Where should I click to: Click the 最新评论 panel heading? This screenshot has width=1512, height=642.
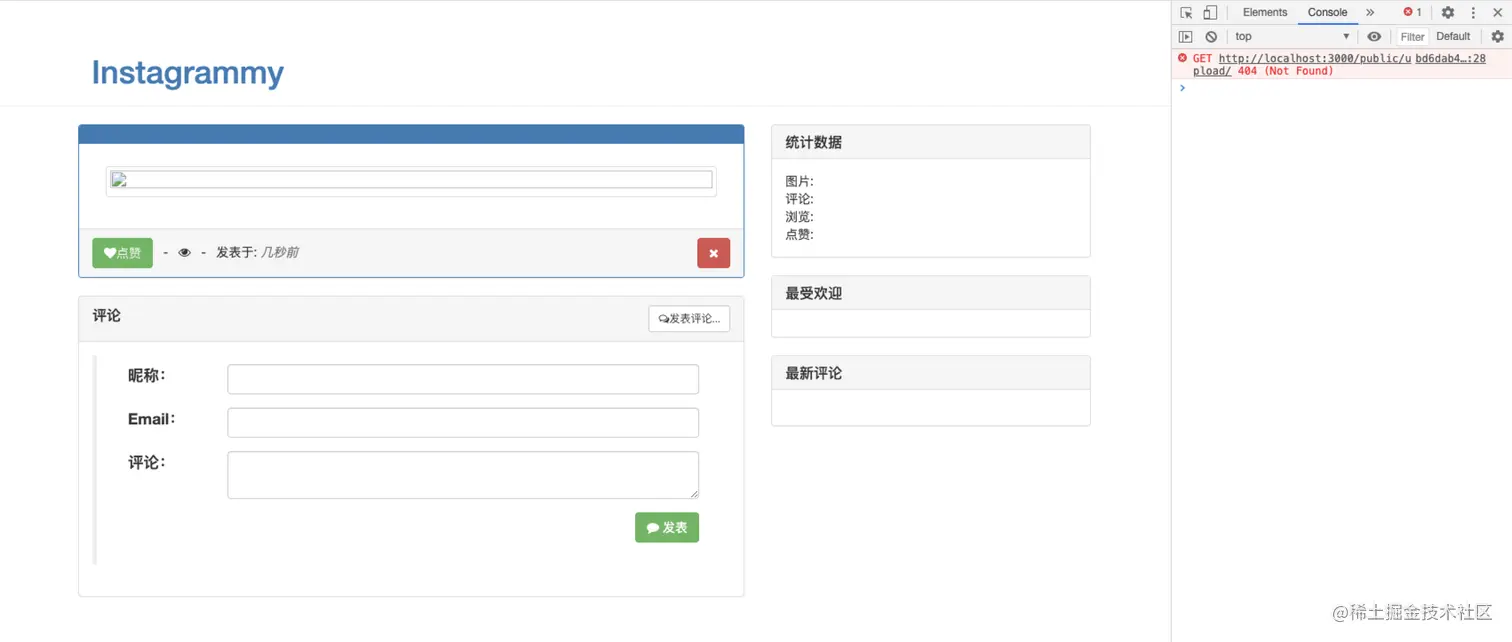(x=930, y=373)
